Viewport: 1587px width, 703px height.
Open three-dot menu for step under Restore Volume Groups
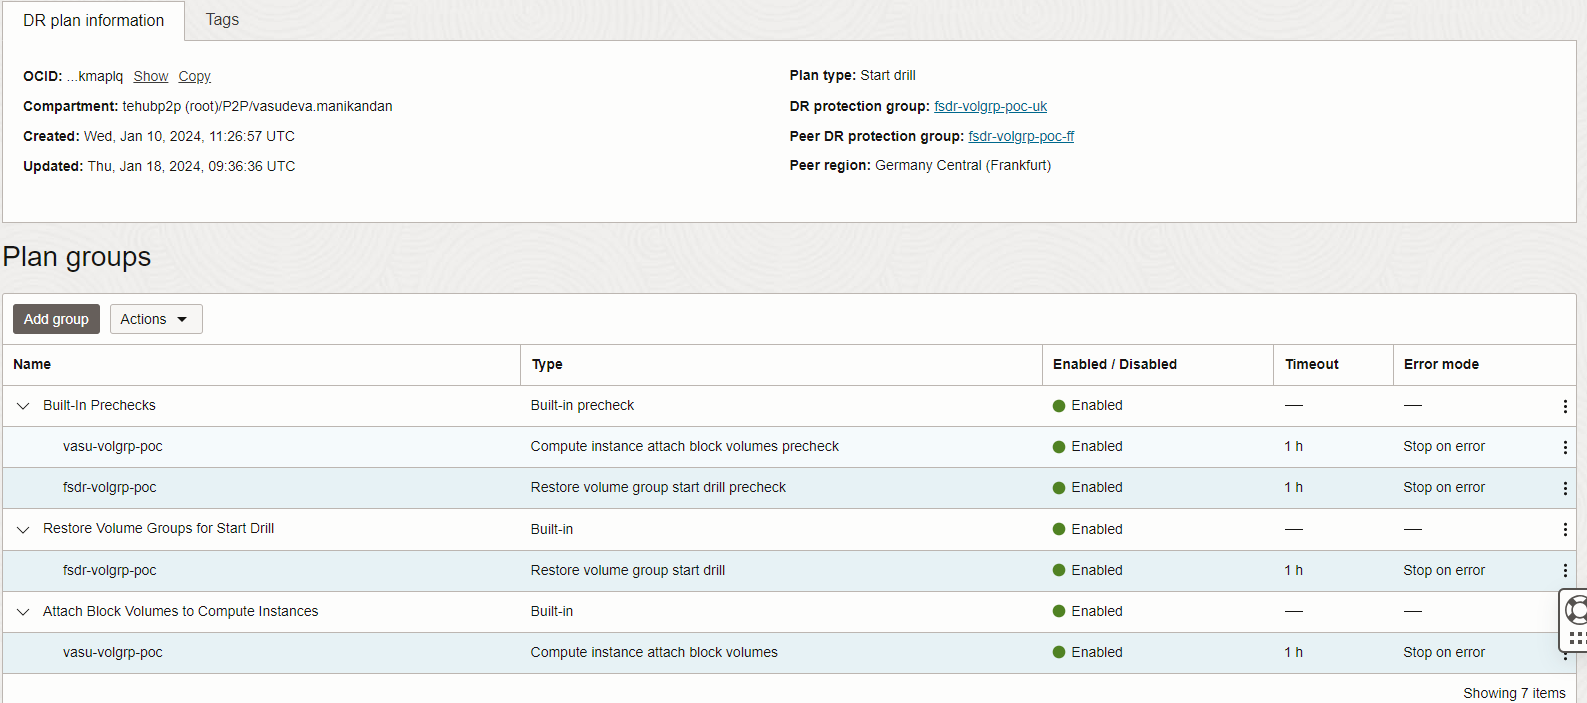coord(1565,570)
